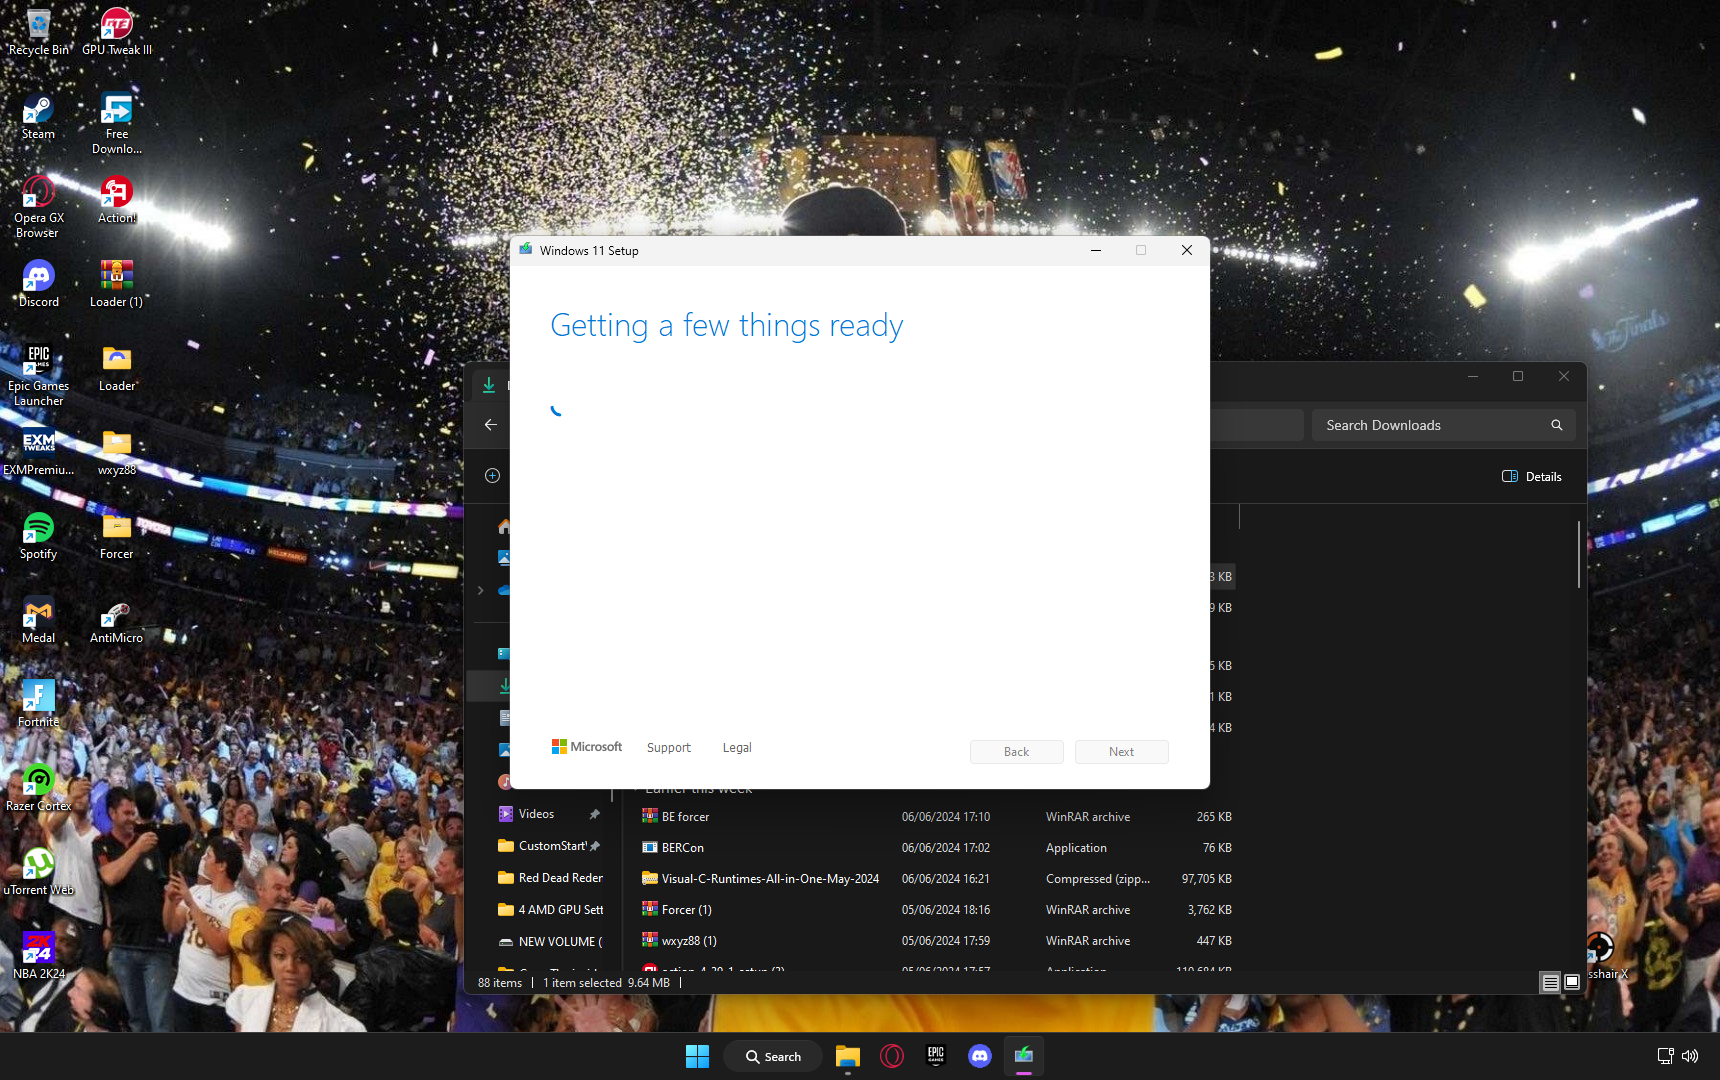The width and height of the screenshot is (1720, 1080).
Task: Open Medal desktop shortcut
Action: point(38,620)
